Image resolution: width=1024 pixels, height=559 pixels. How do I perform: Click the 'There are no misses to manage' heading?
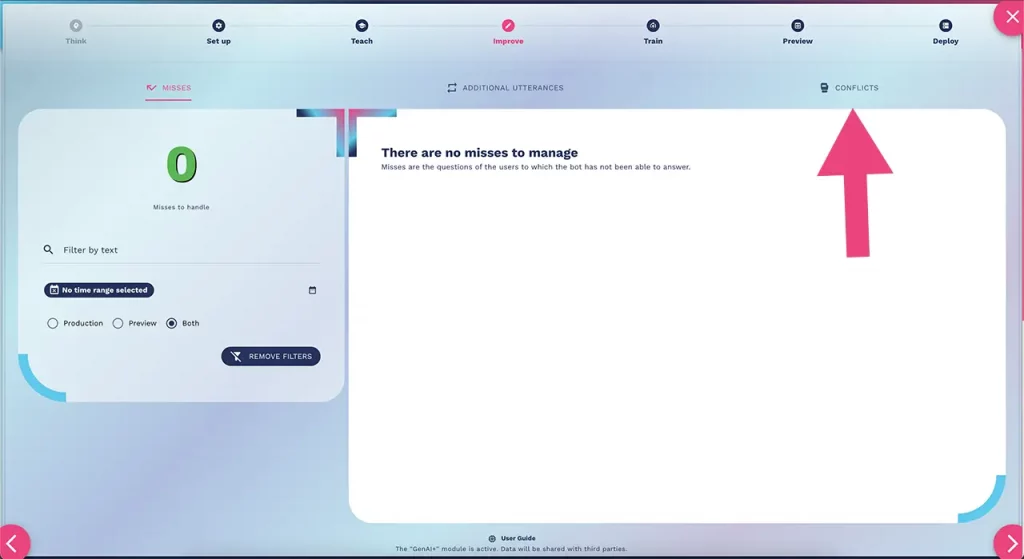pos(479,153)
